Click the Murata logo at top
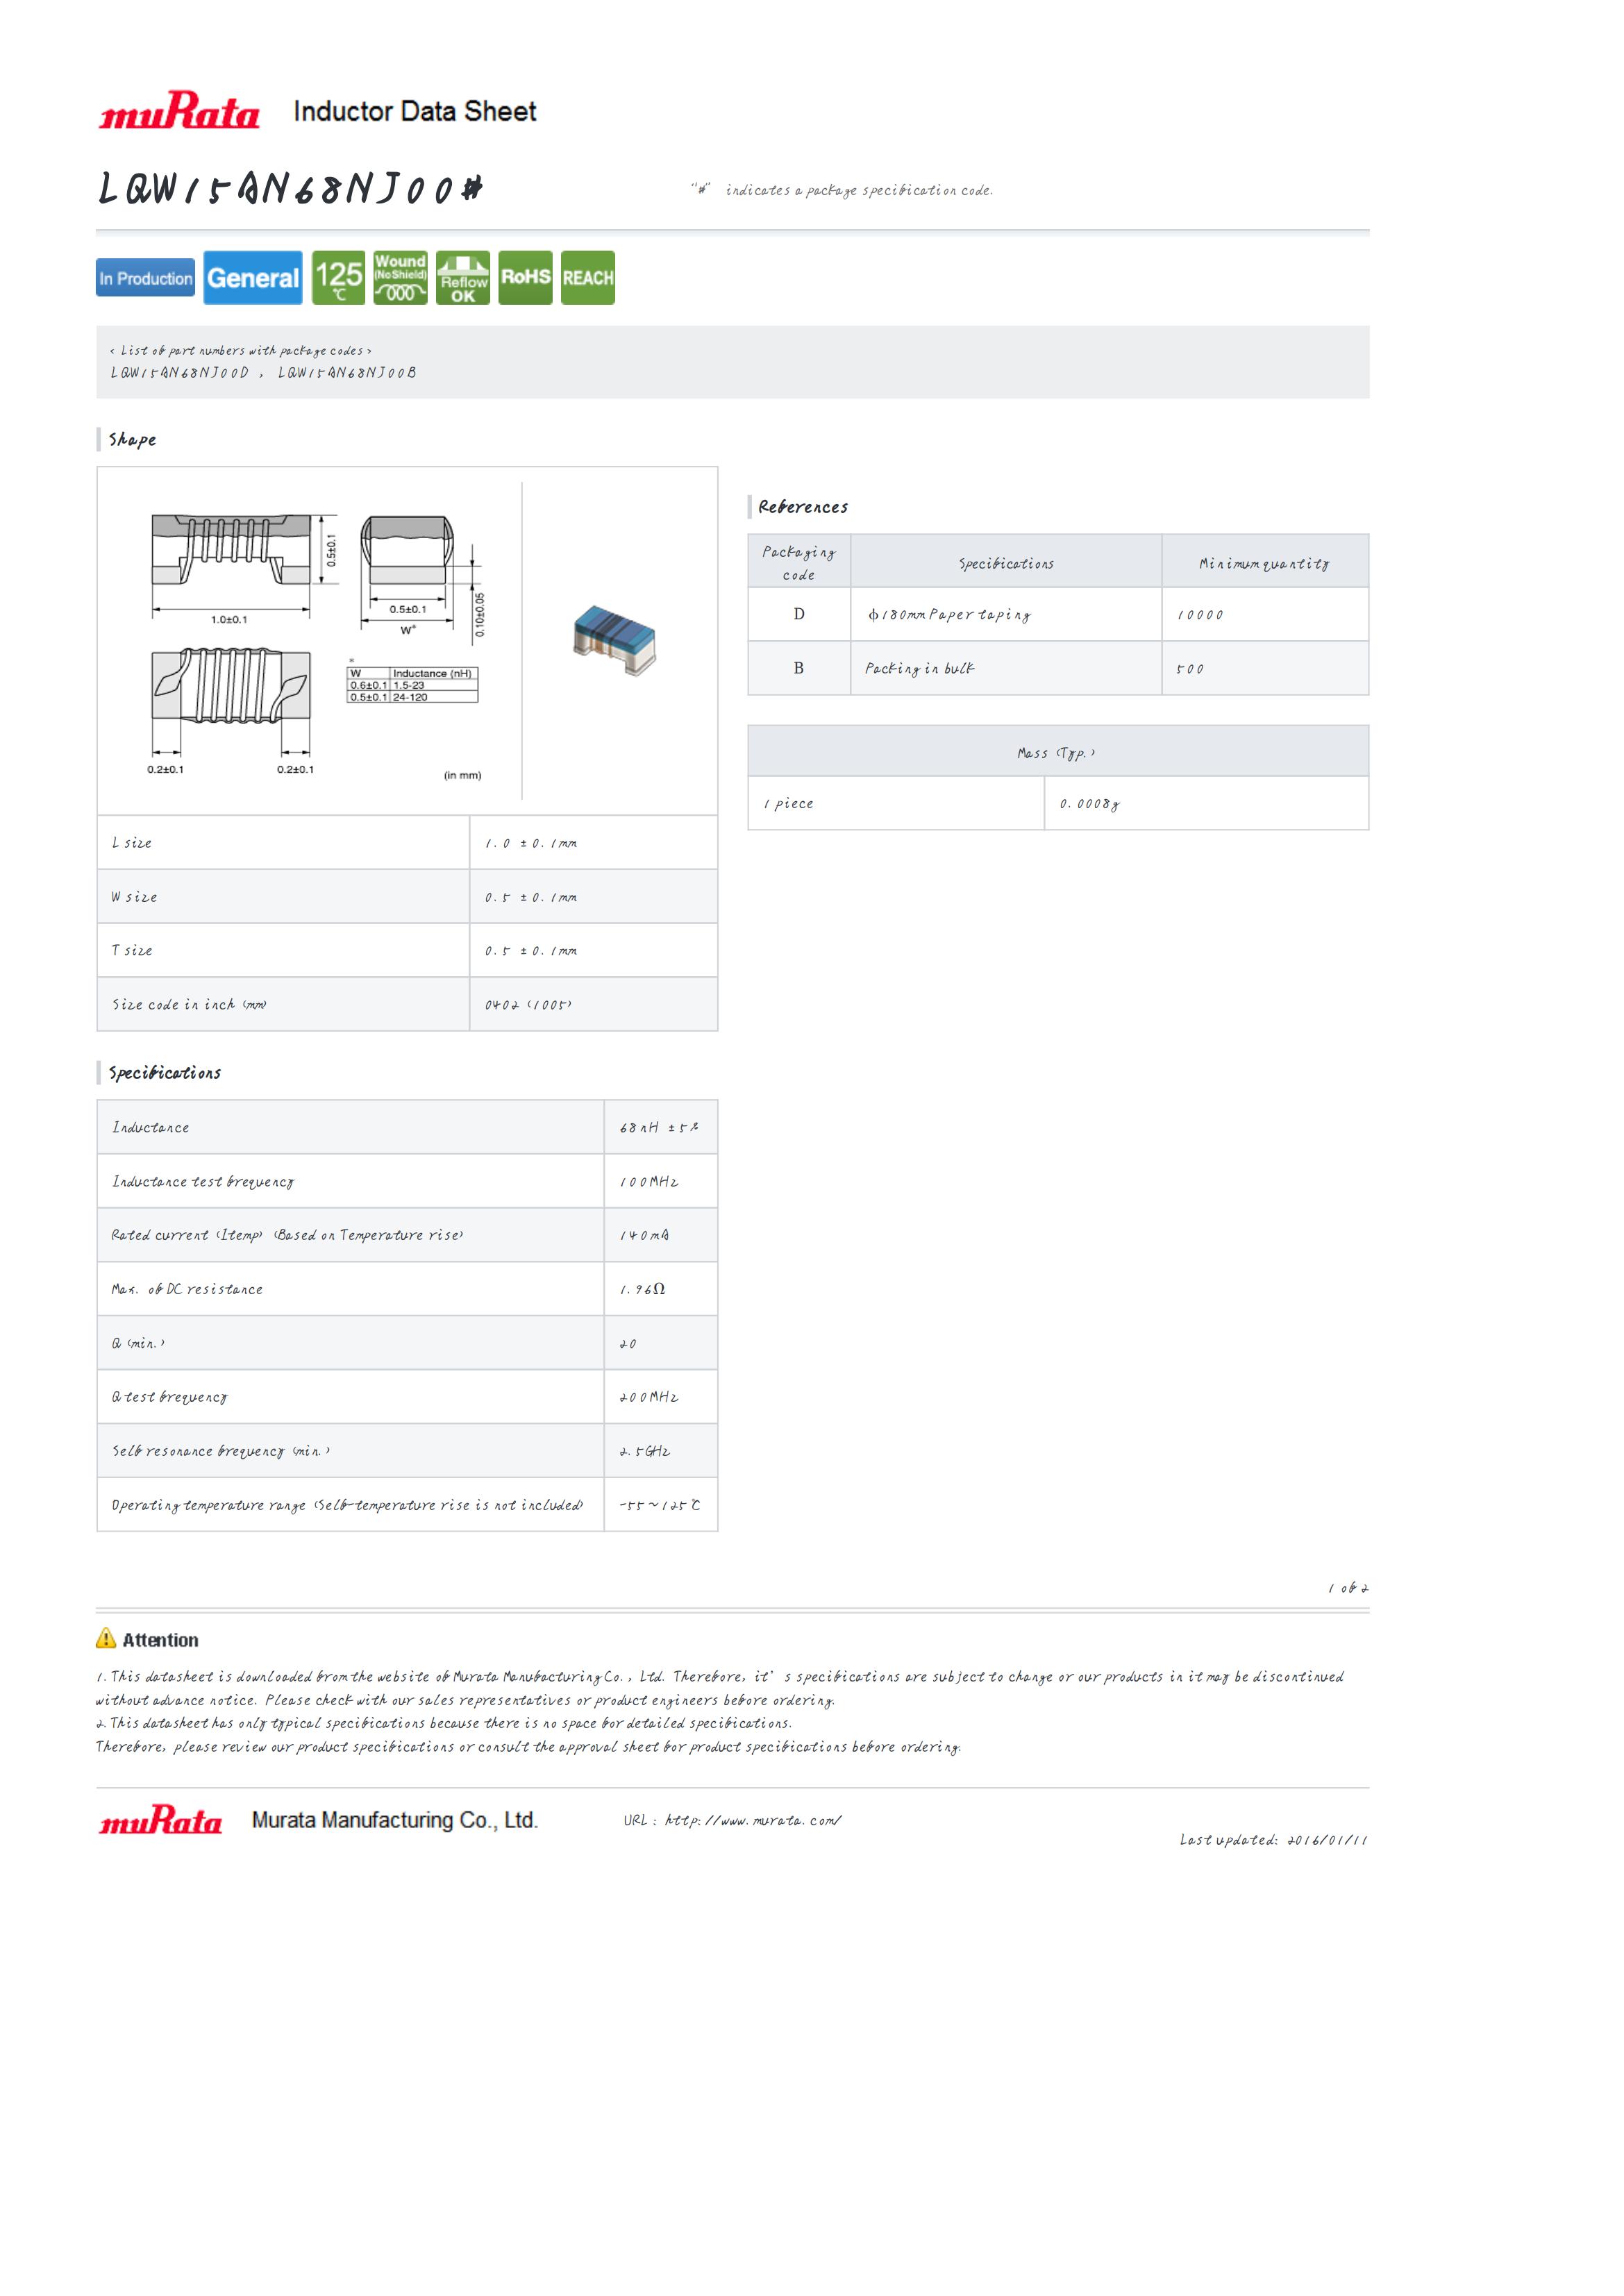 [x=179, y=110]
